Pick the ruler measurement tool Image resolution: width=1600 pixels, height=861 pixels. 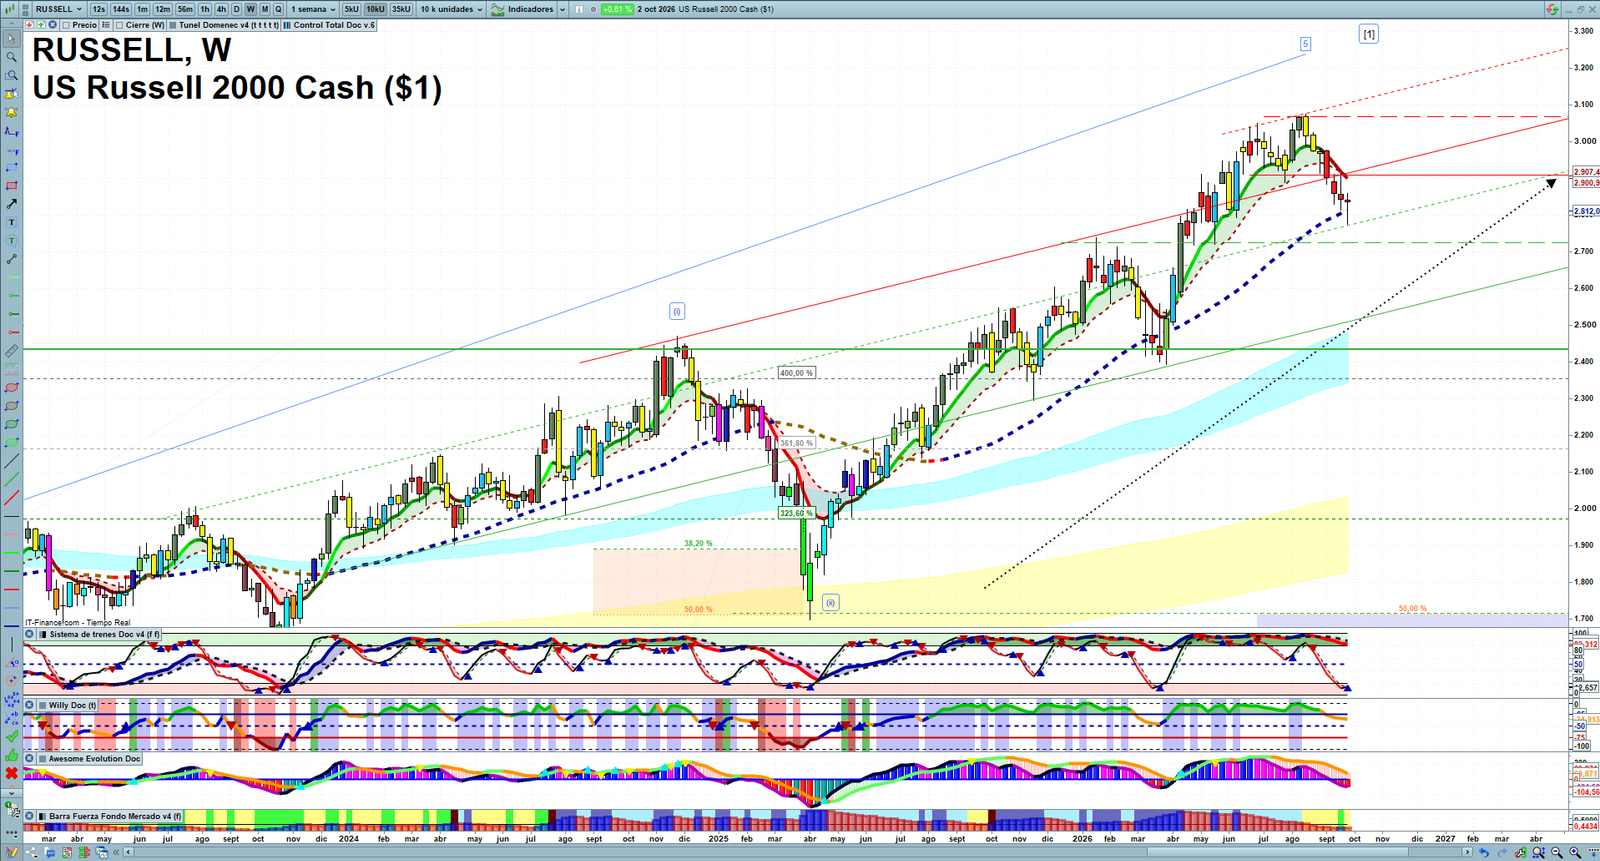pos(11,351)
